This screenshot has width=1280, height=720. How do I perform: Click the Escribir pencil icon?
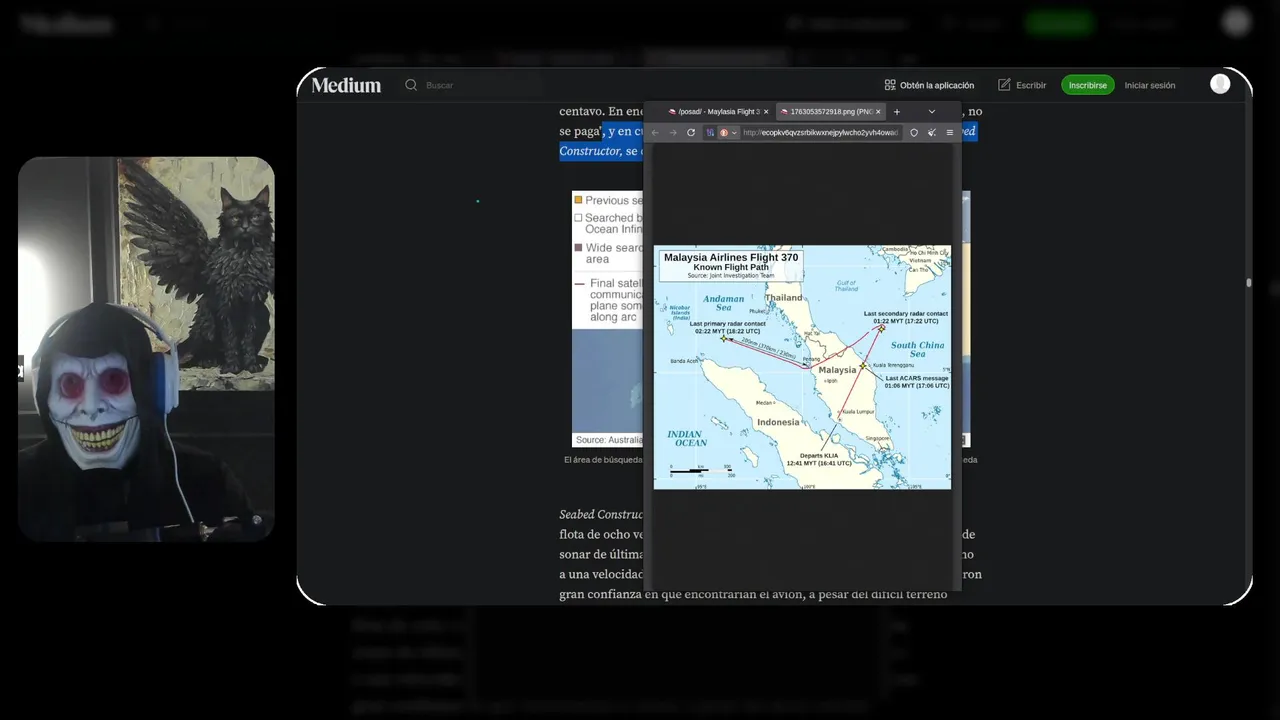click(x=1004, y=85)
